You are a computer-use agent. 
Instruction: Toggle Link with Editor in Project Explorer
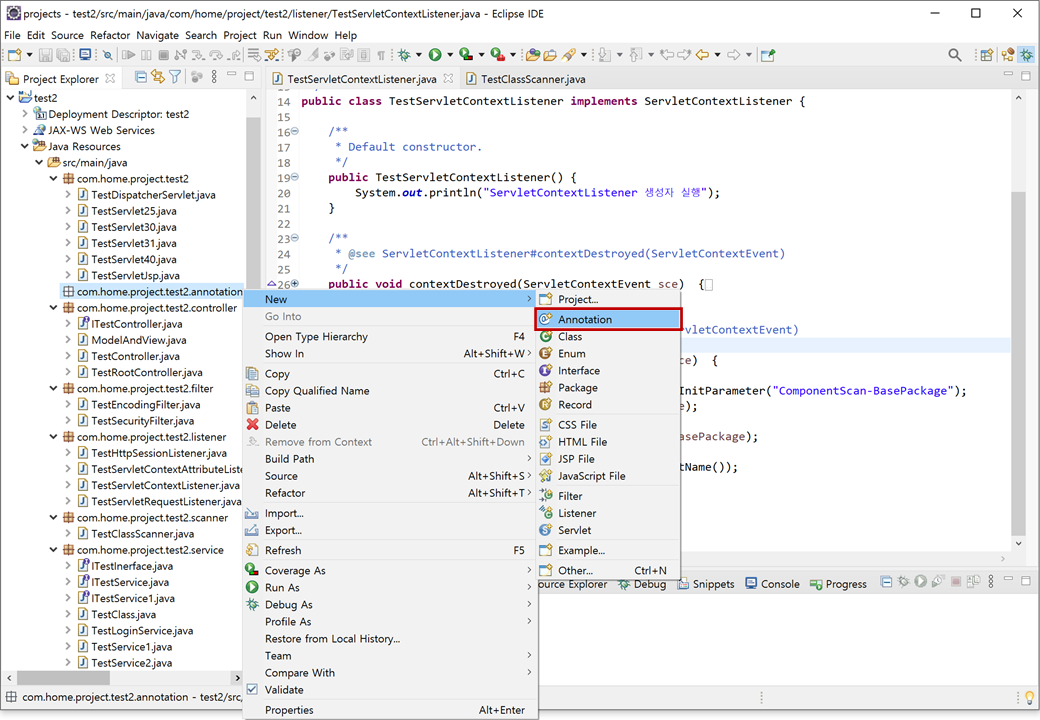(157, 78)
